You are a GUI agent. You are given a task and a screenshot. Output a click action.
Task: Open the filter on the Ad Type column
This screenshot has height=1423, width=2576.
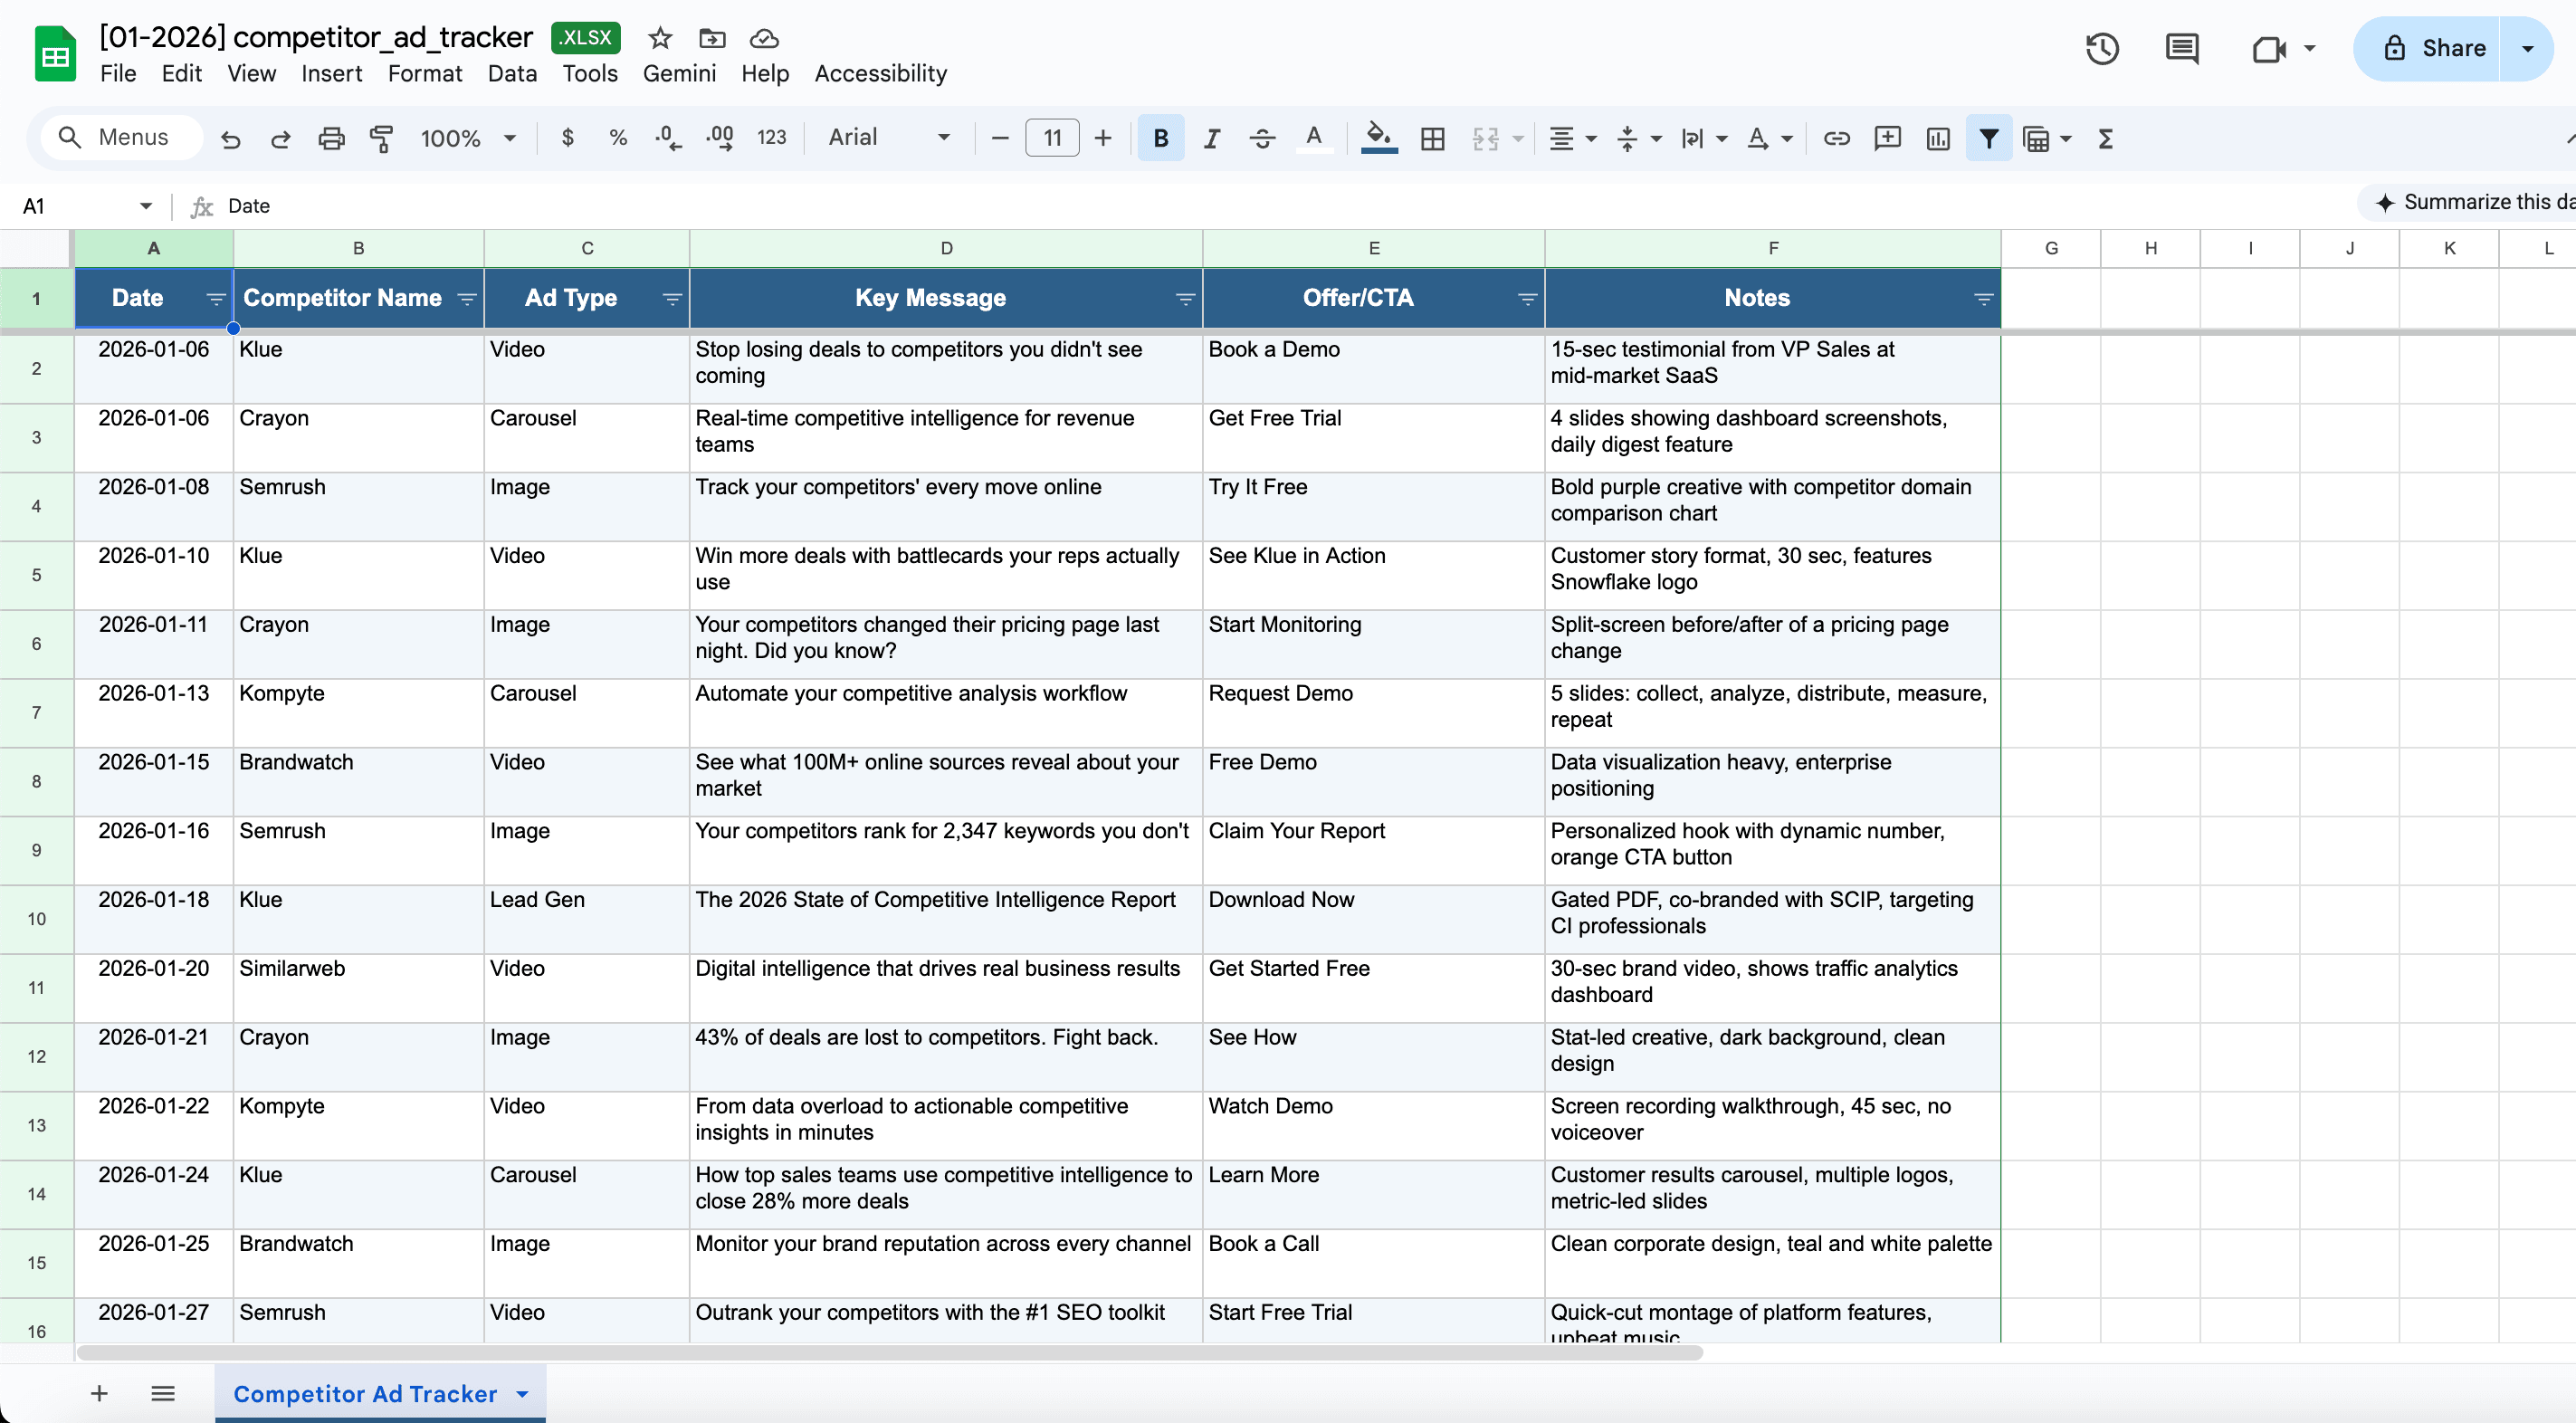(x=670, y=298)
